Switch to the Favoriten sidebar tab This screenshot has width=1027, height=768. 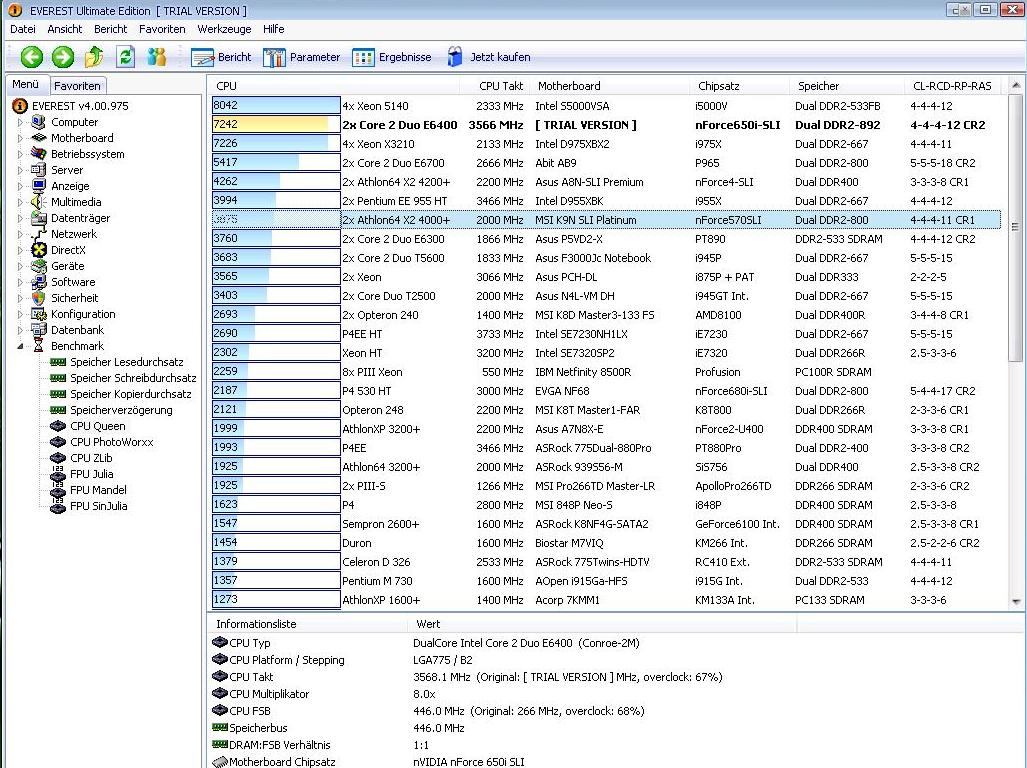[x=77, y=86]
